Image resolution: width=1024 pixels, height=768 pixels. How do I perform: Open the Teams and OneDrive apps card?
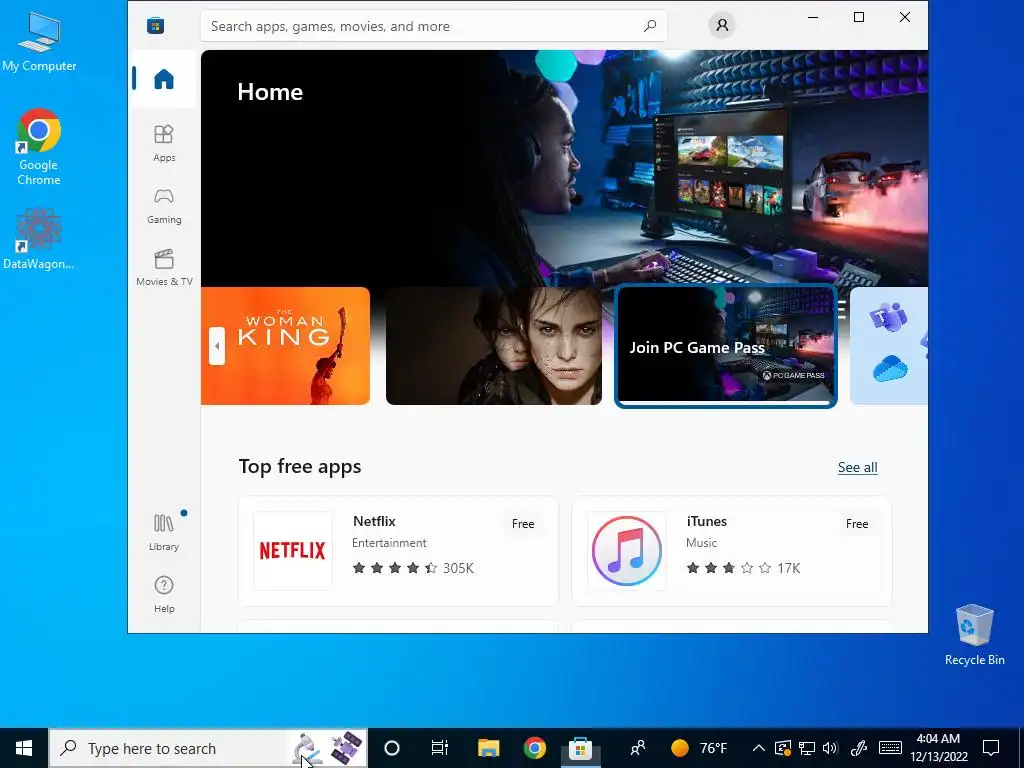[x=889, y=346]
